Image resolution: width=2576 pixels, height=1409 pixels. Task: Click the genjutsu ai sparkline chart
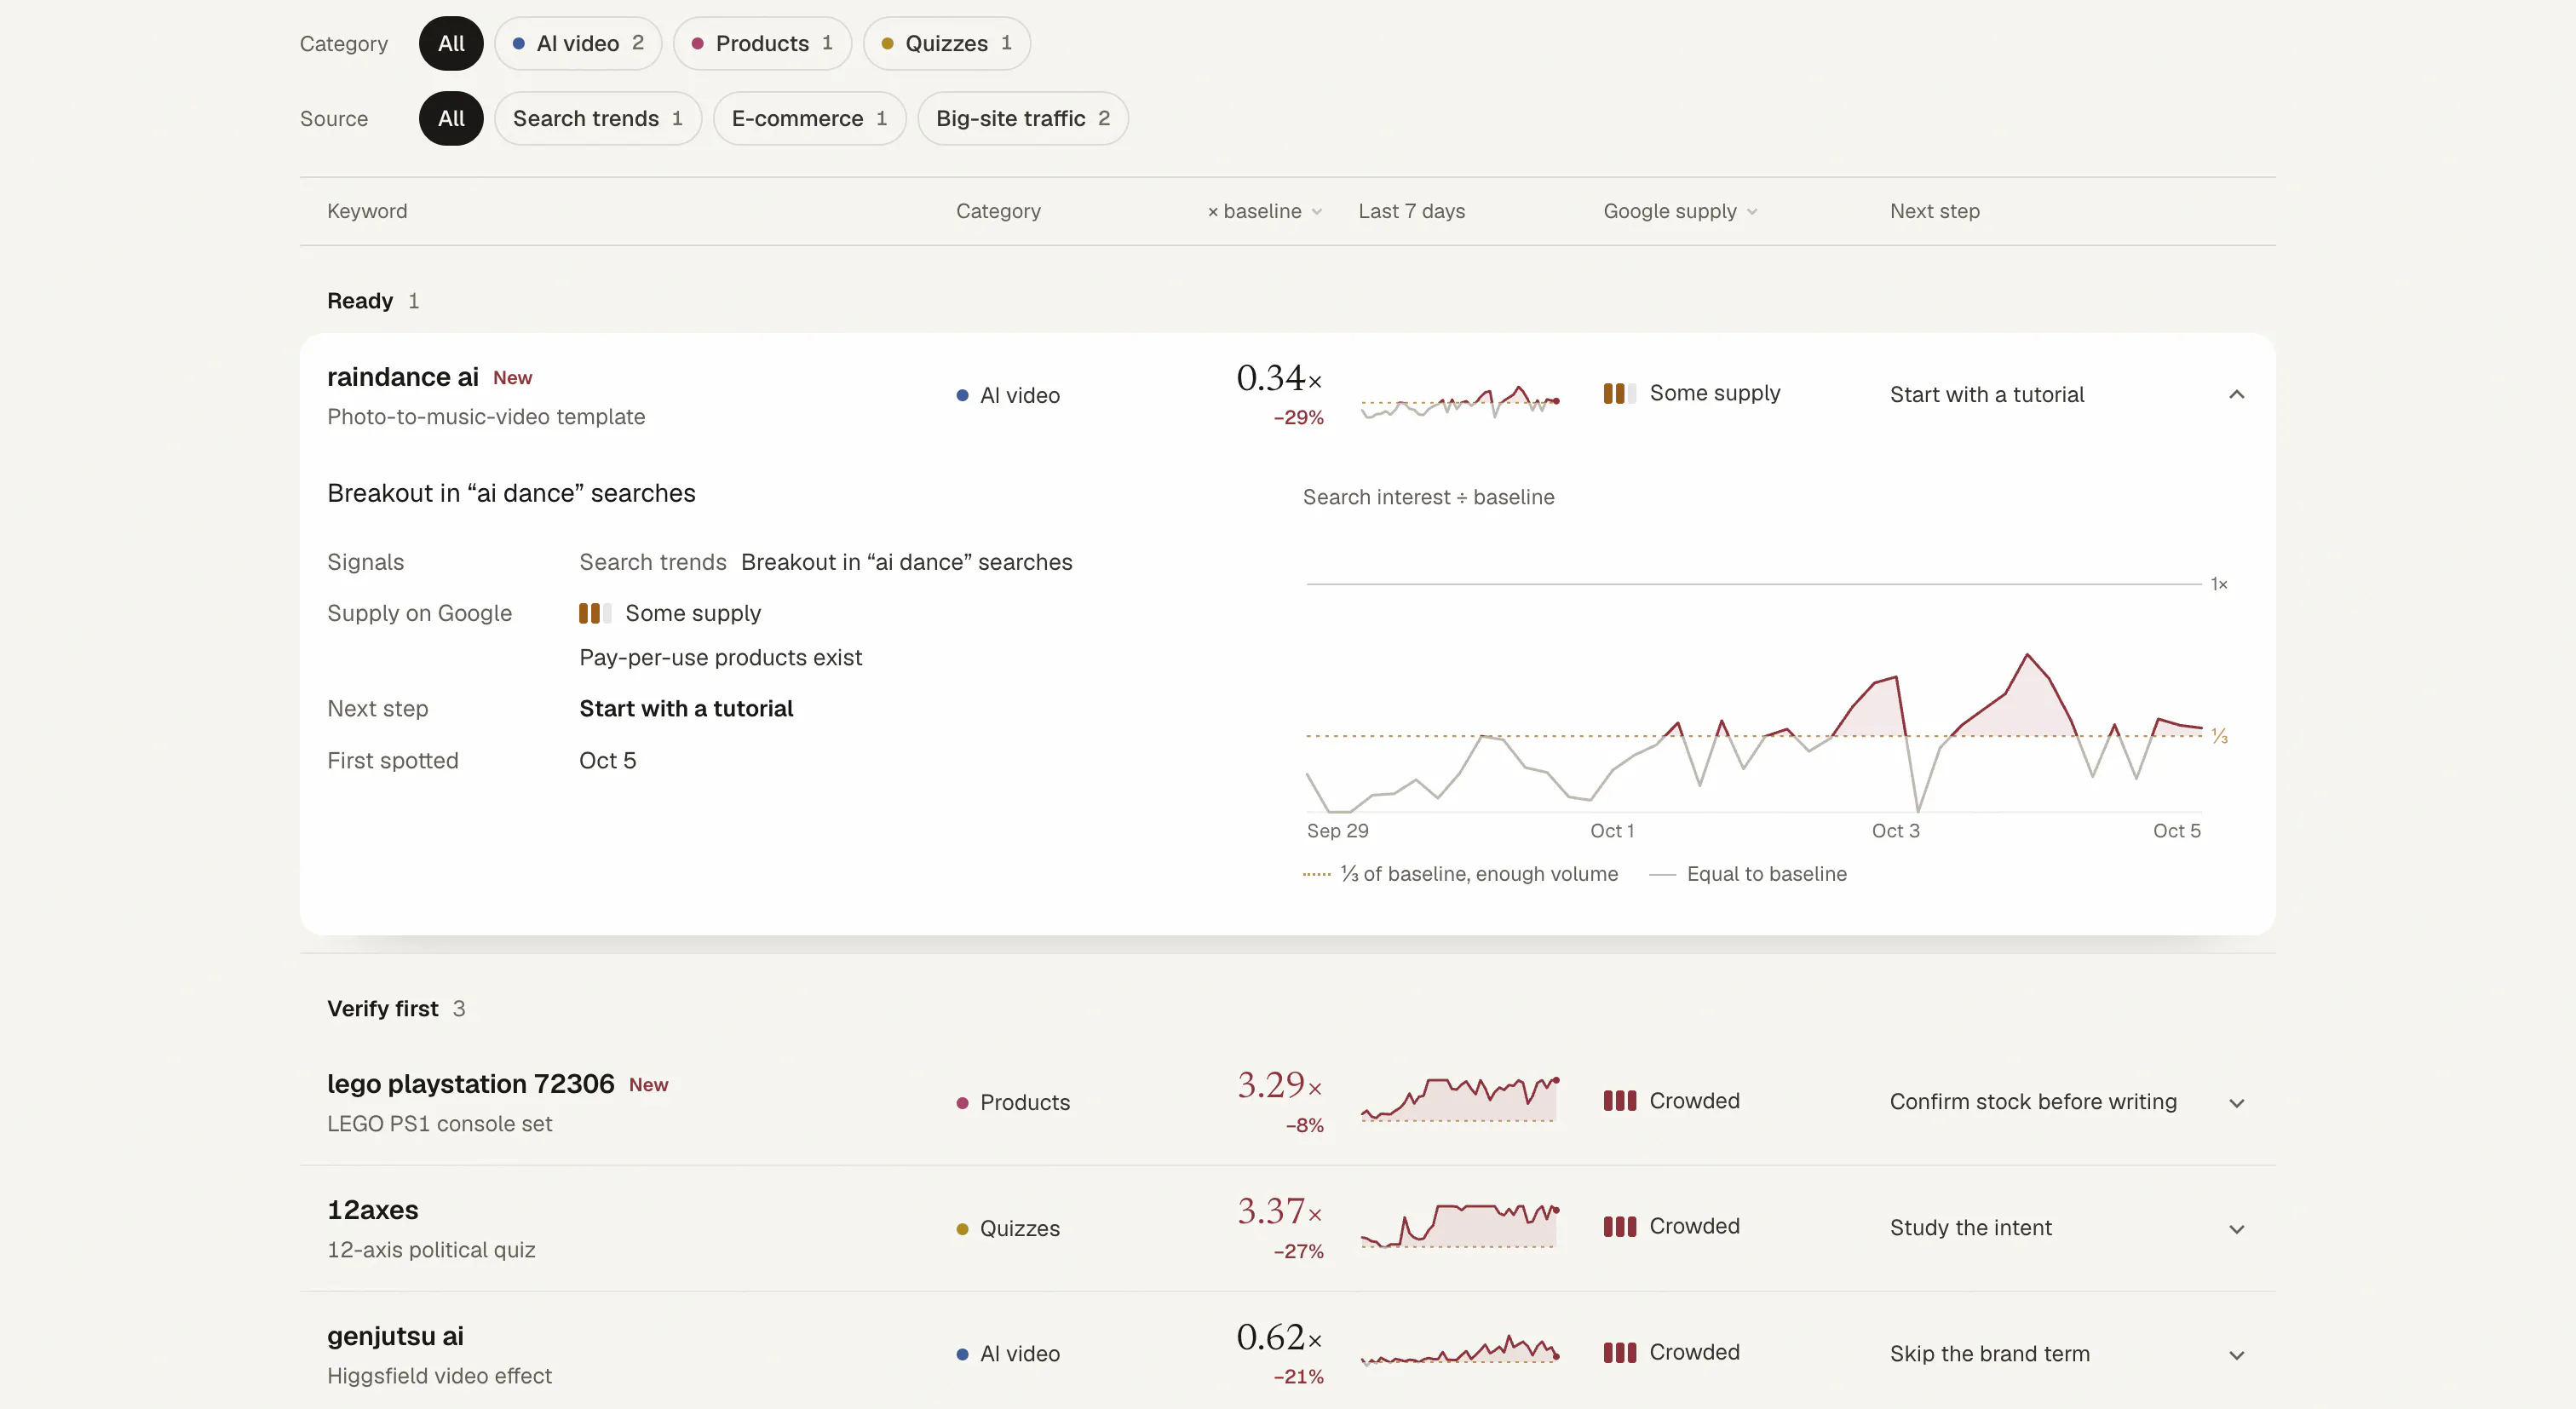click(1459, 1349)
